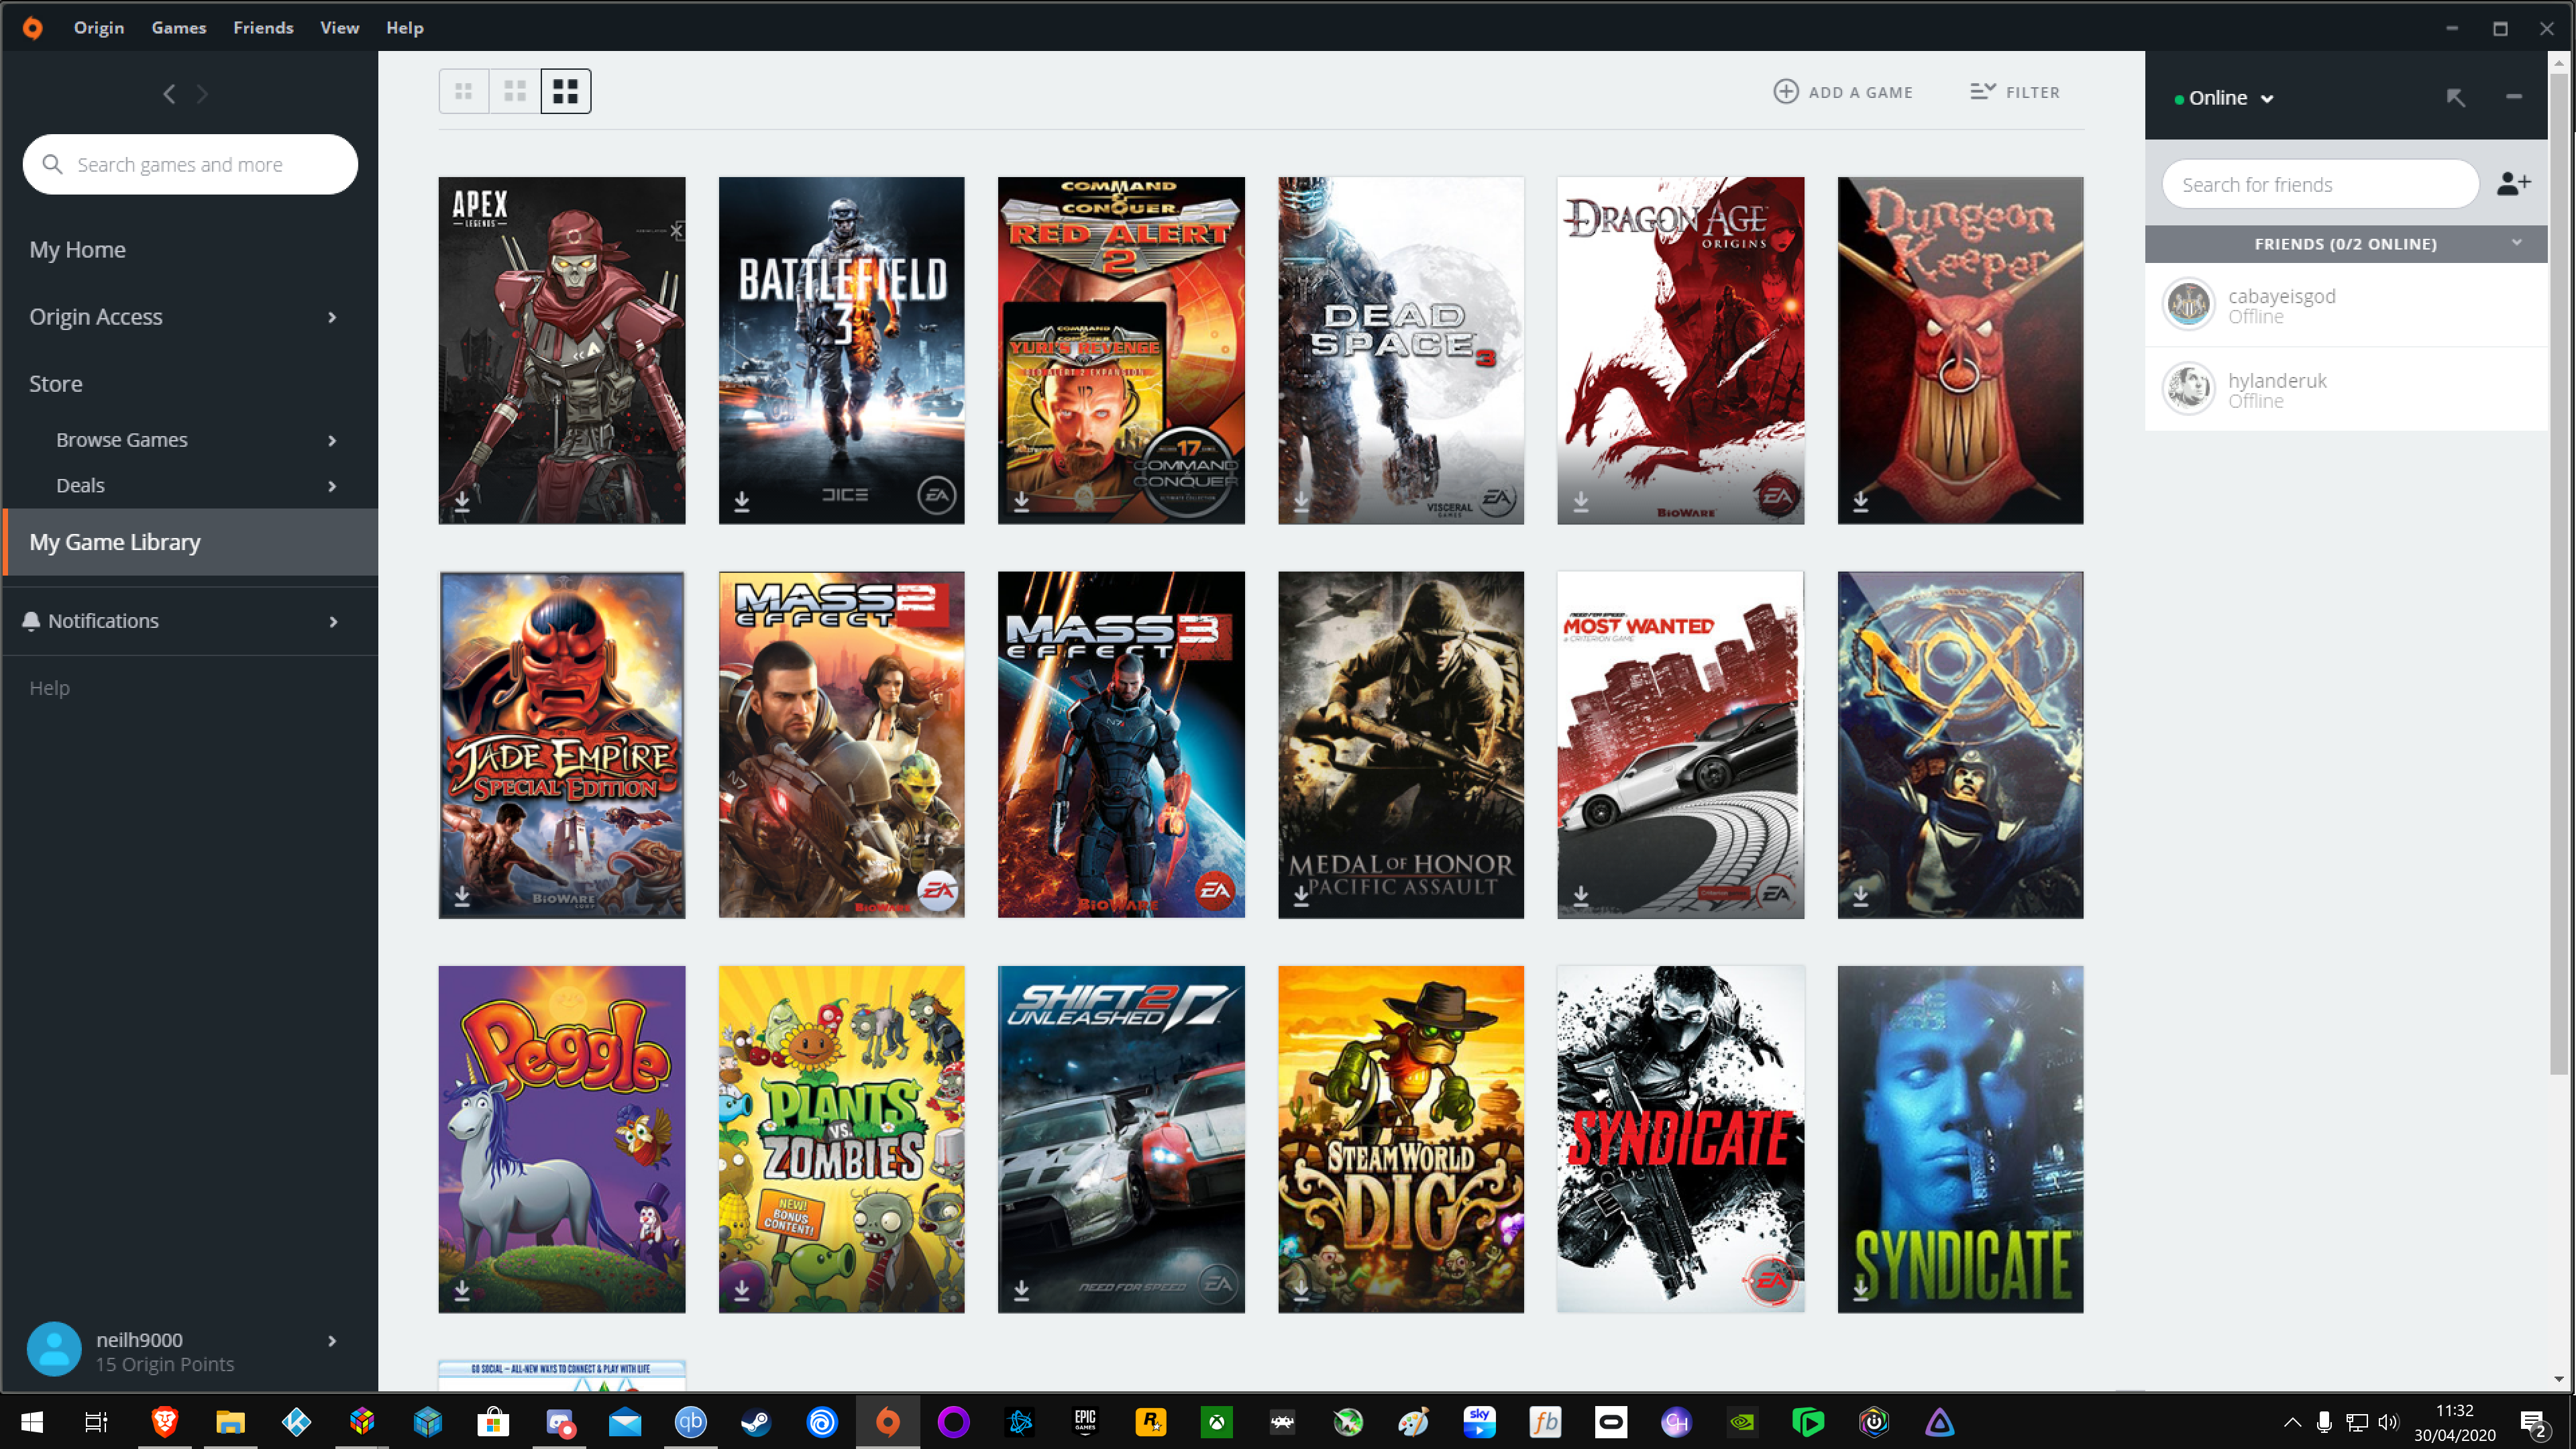Open Steam from the taskbar

point(756,1421)
